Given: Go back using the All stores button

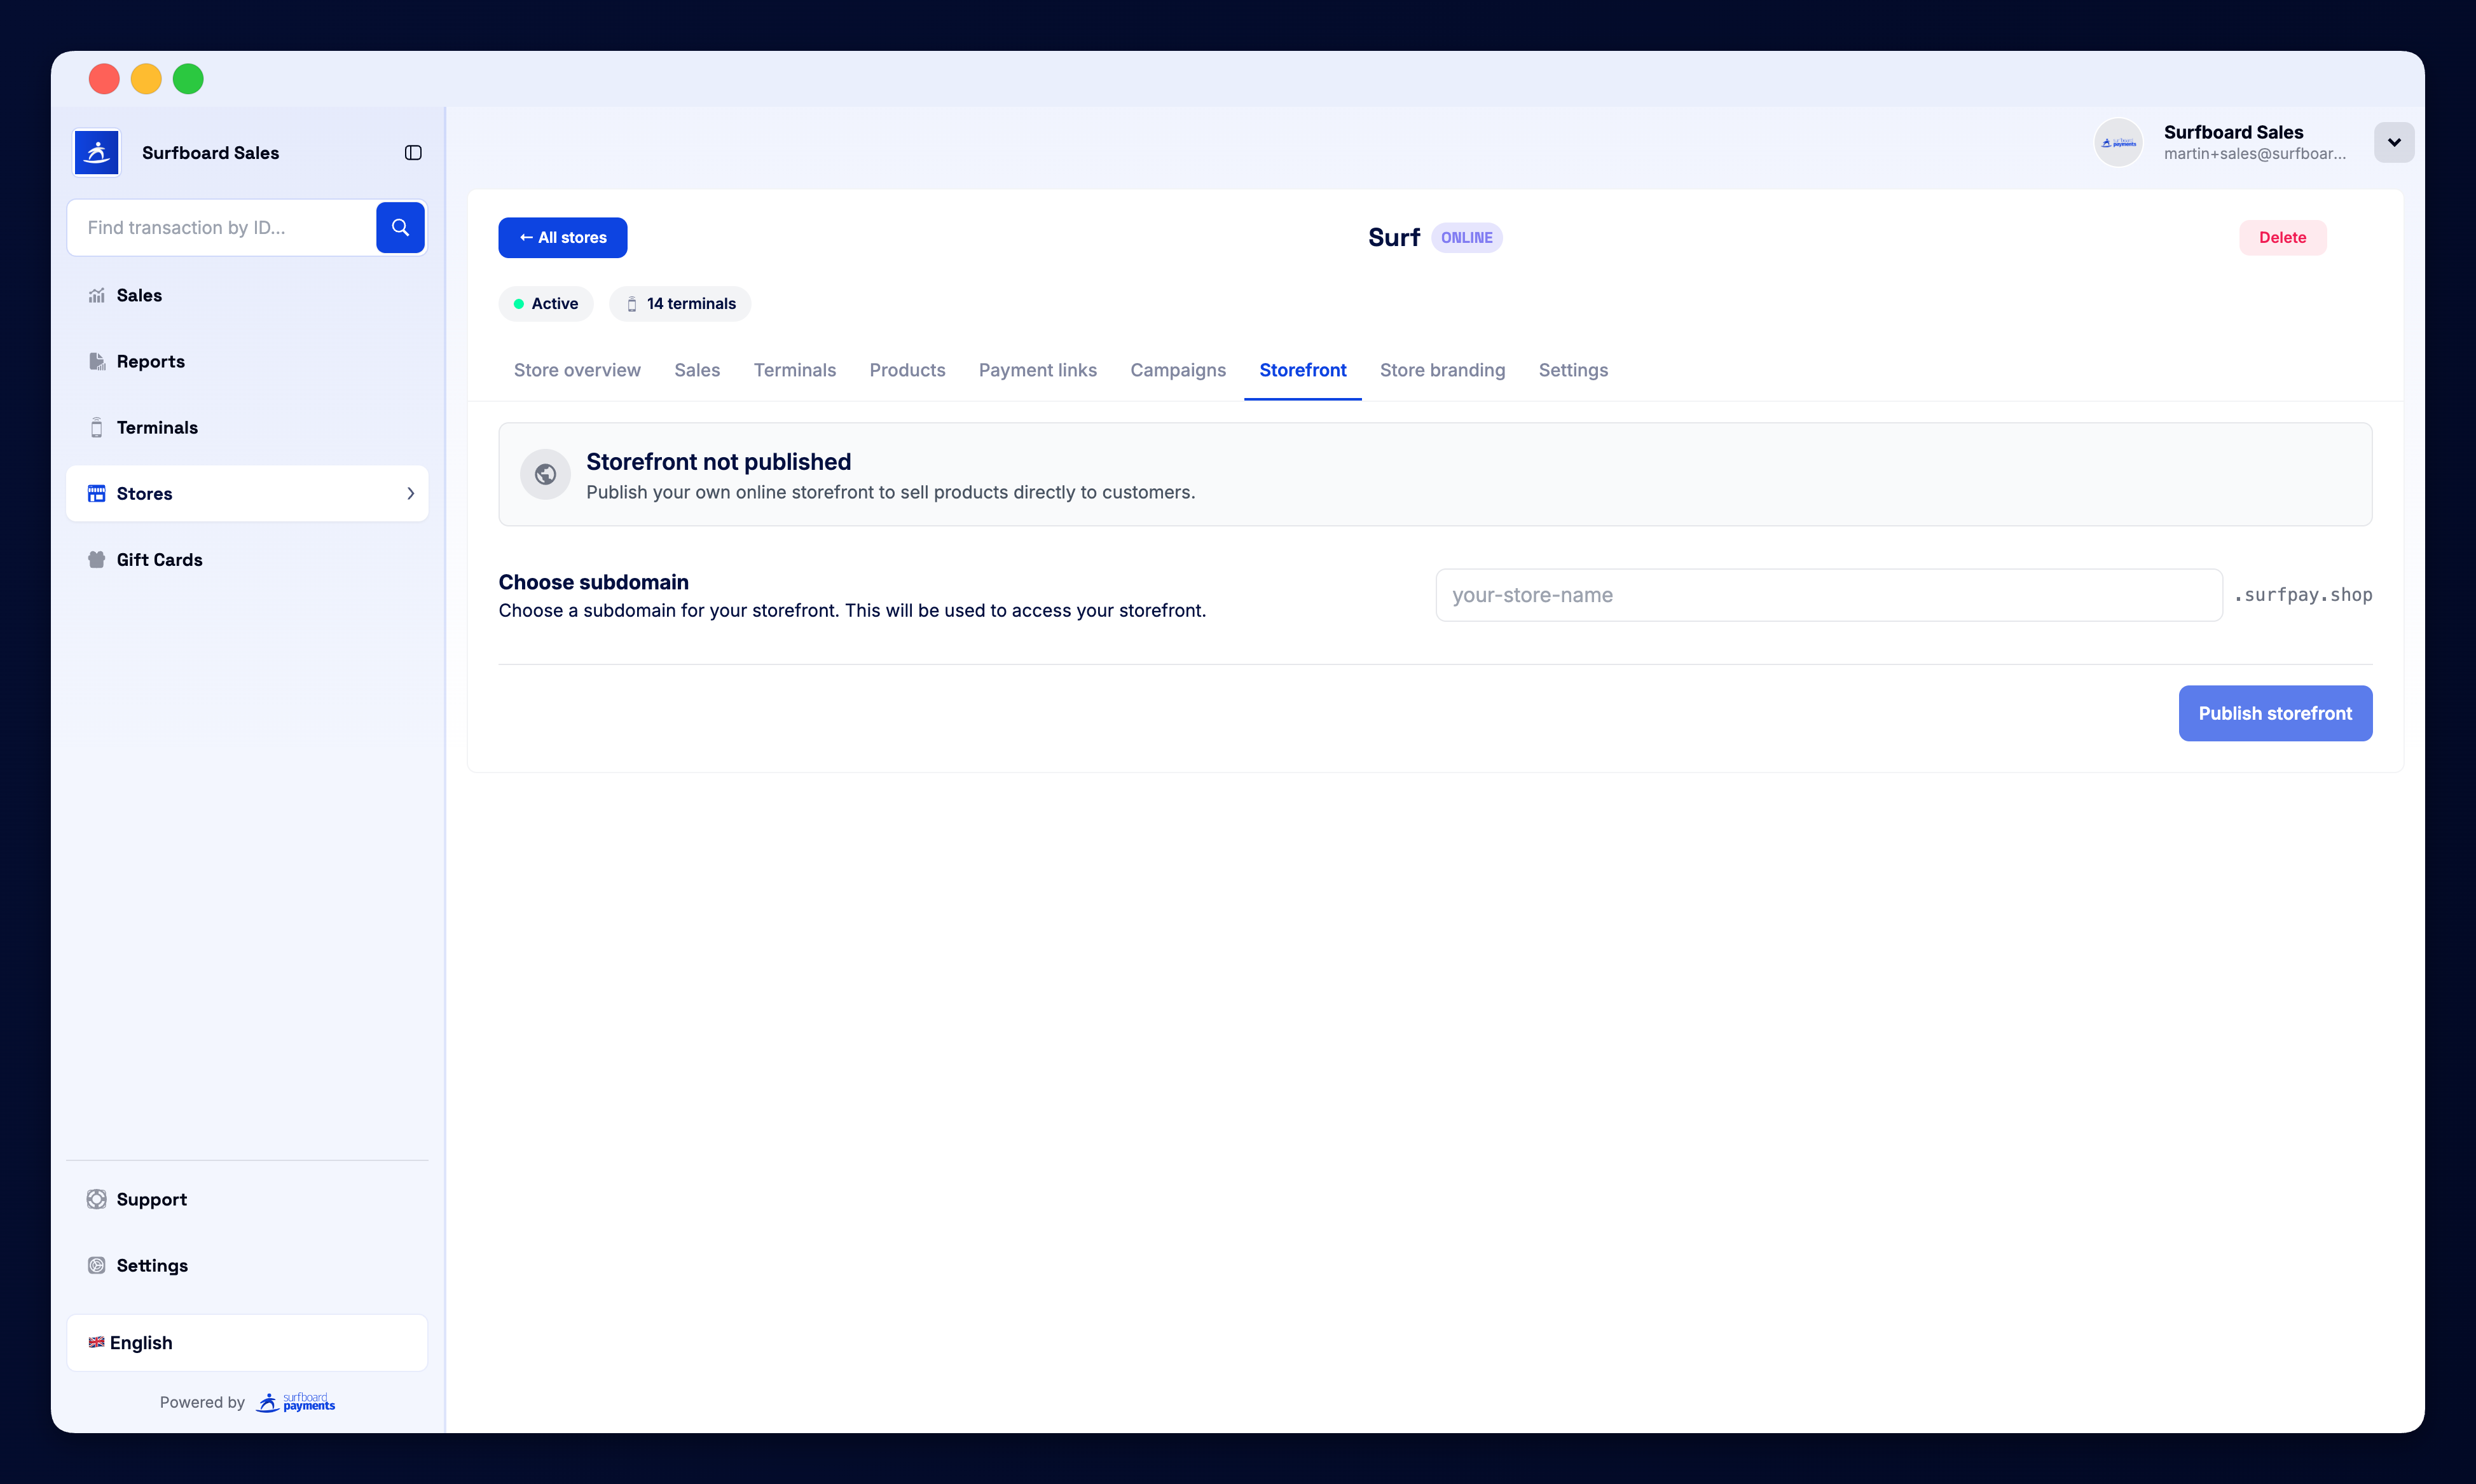Looking at the screenshot, I should click(x=562, y=237).
